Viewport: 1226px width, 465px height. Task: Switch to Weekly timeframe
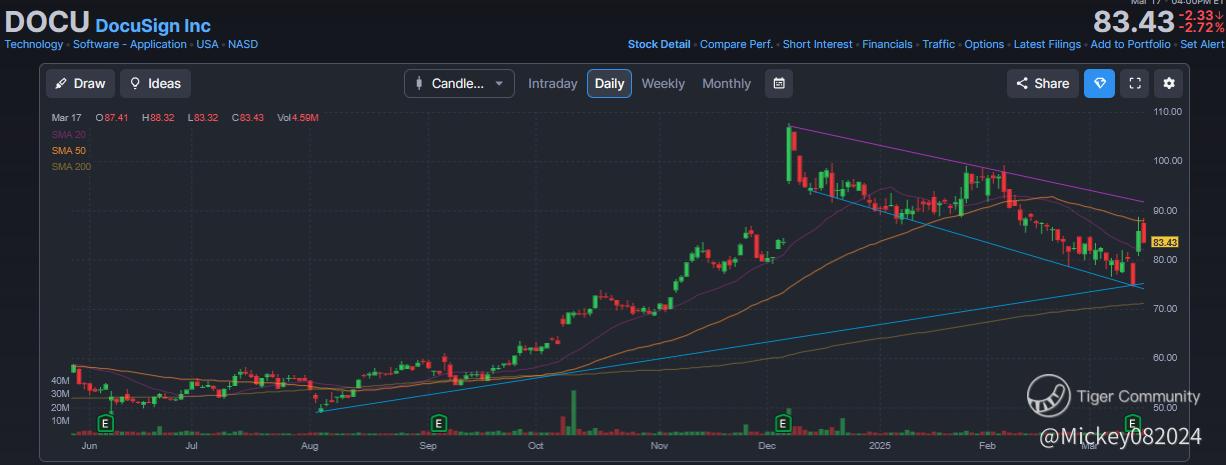(x=663, y=83)
